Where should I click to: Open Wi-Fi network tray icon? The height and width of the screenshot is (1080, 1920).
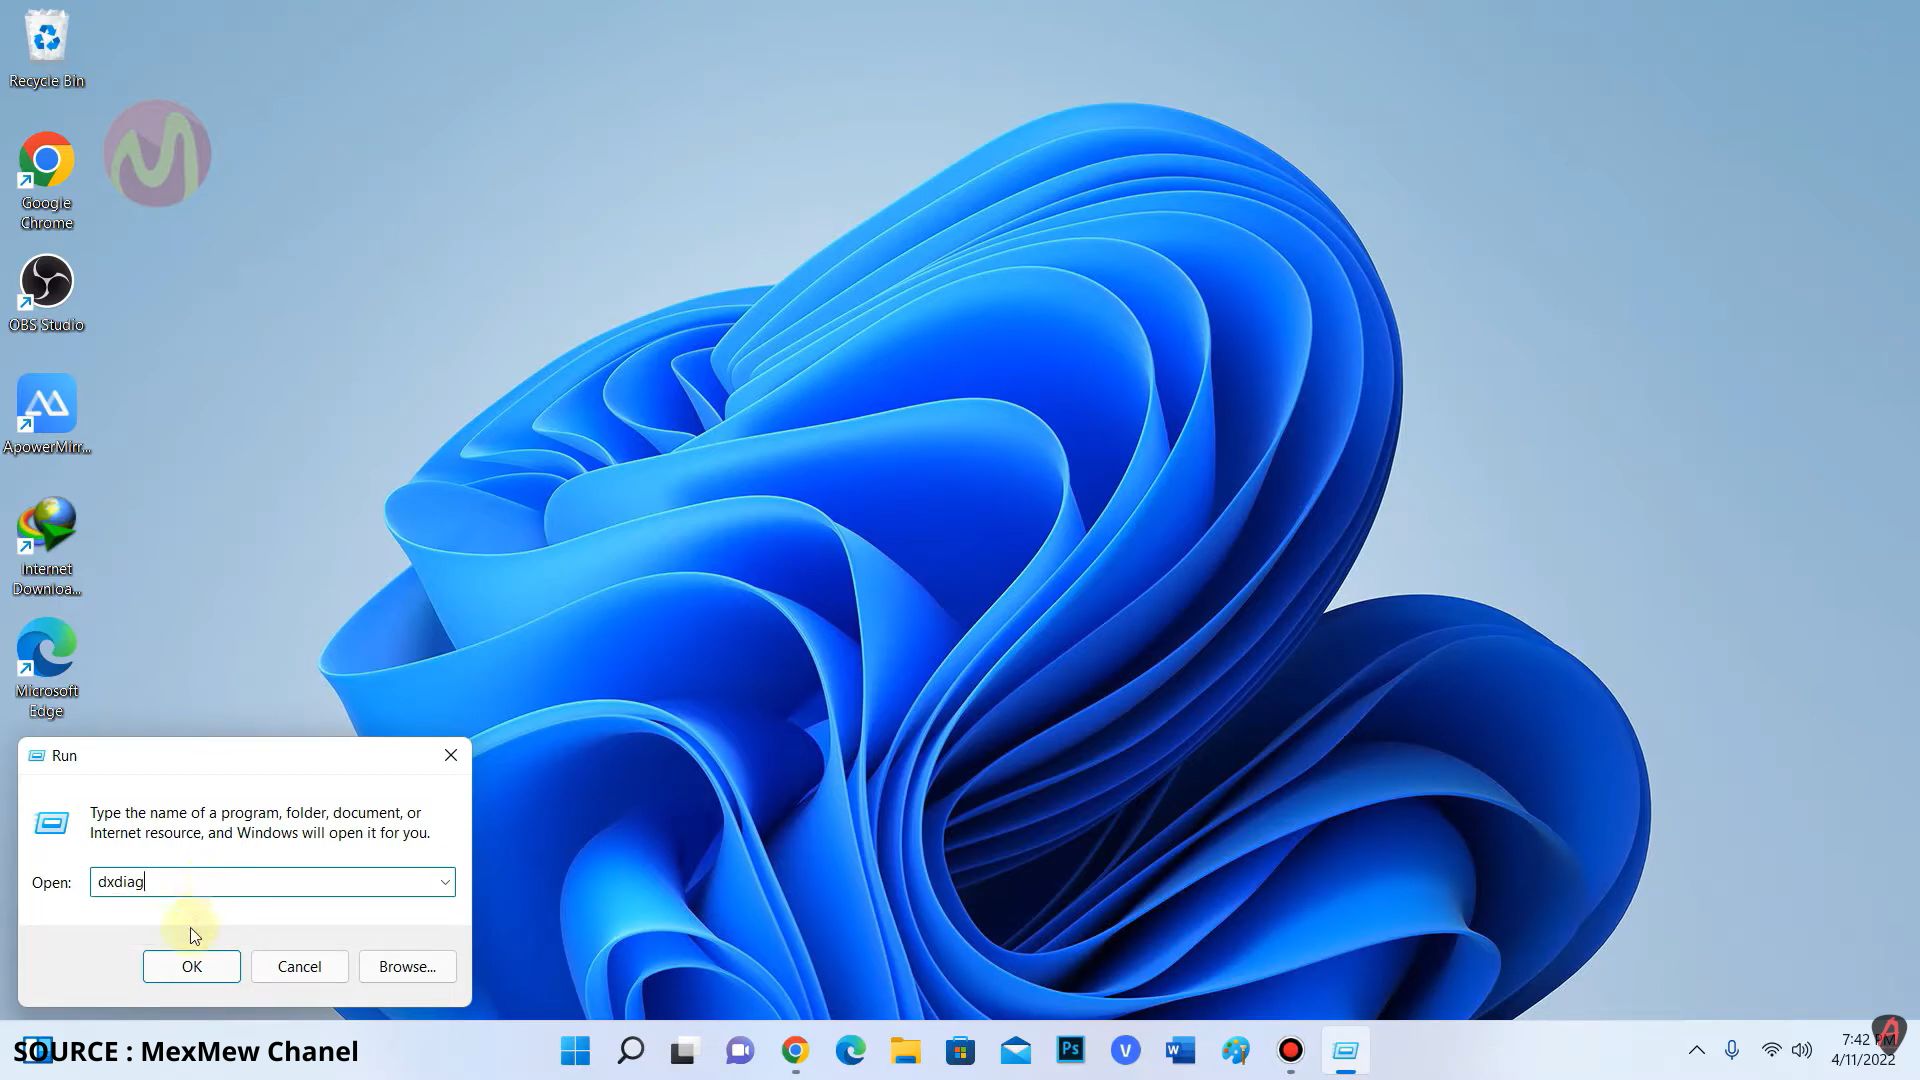point(1771,1050)
